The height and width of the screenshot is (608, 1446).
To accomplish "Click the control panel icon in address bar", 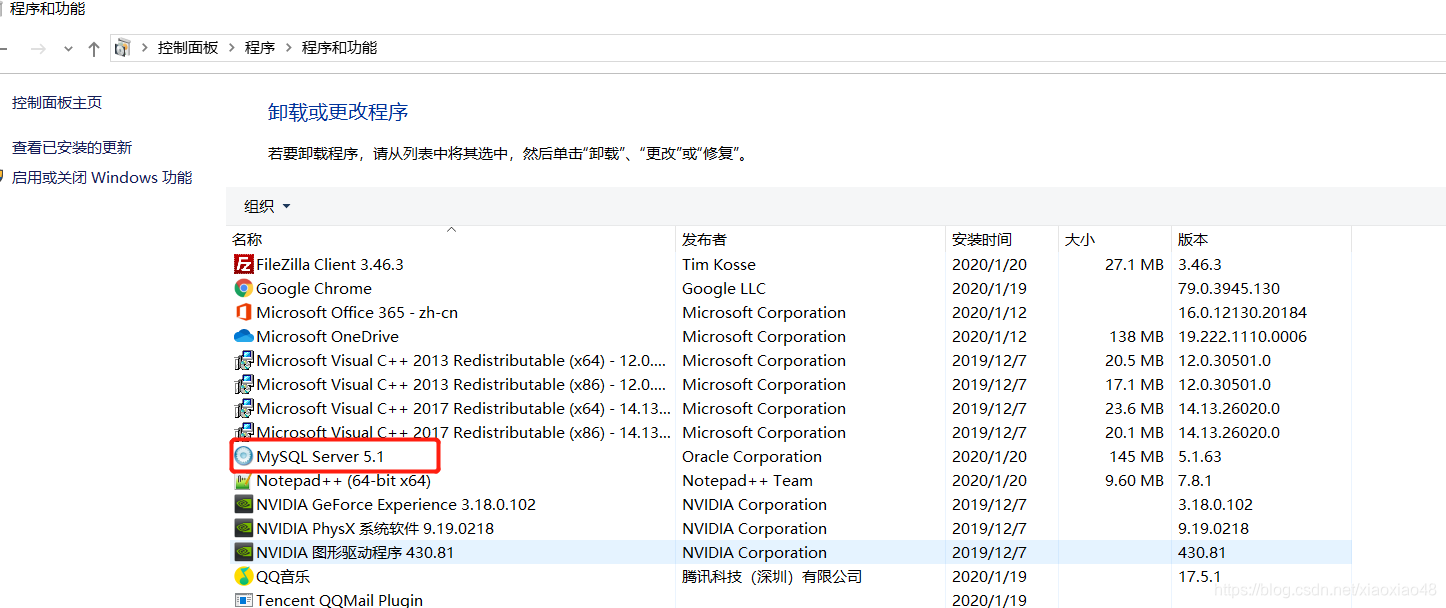I will tap(122, 48).
